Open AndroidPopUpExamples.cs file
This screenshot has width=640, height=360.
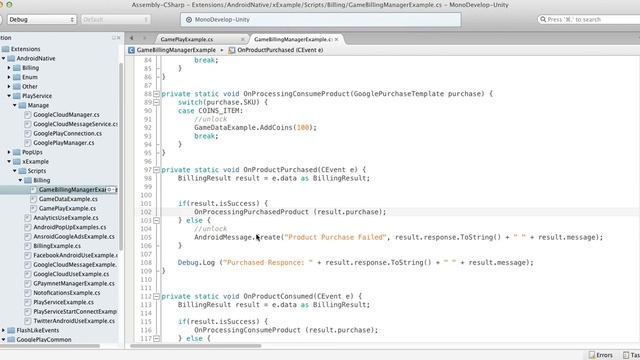point(69,227)
